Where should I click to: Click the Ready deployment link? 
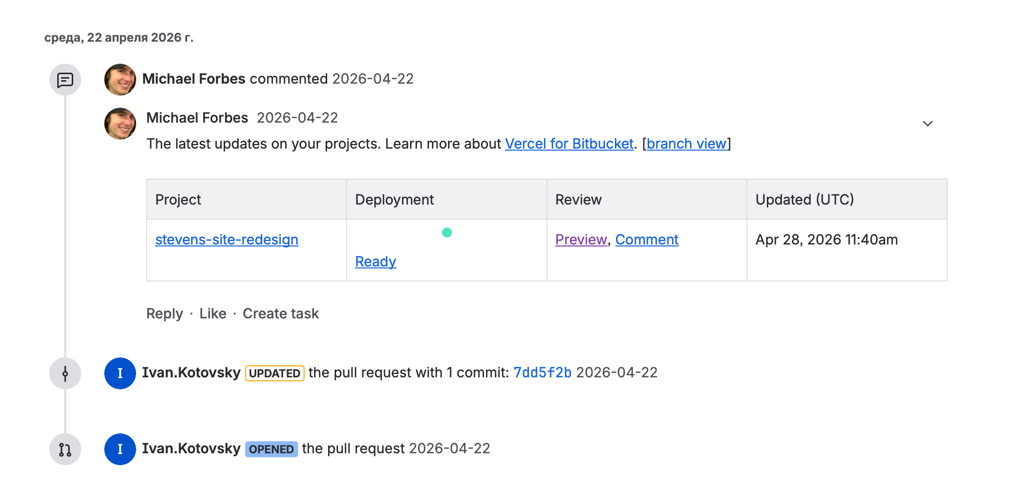coord(375,262)
